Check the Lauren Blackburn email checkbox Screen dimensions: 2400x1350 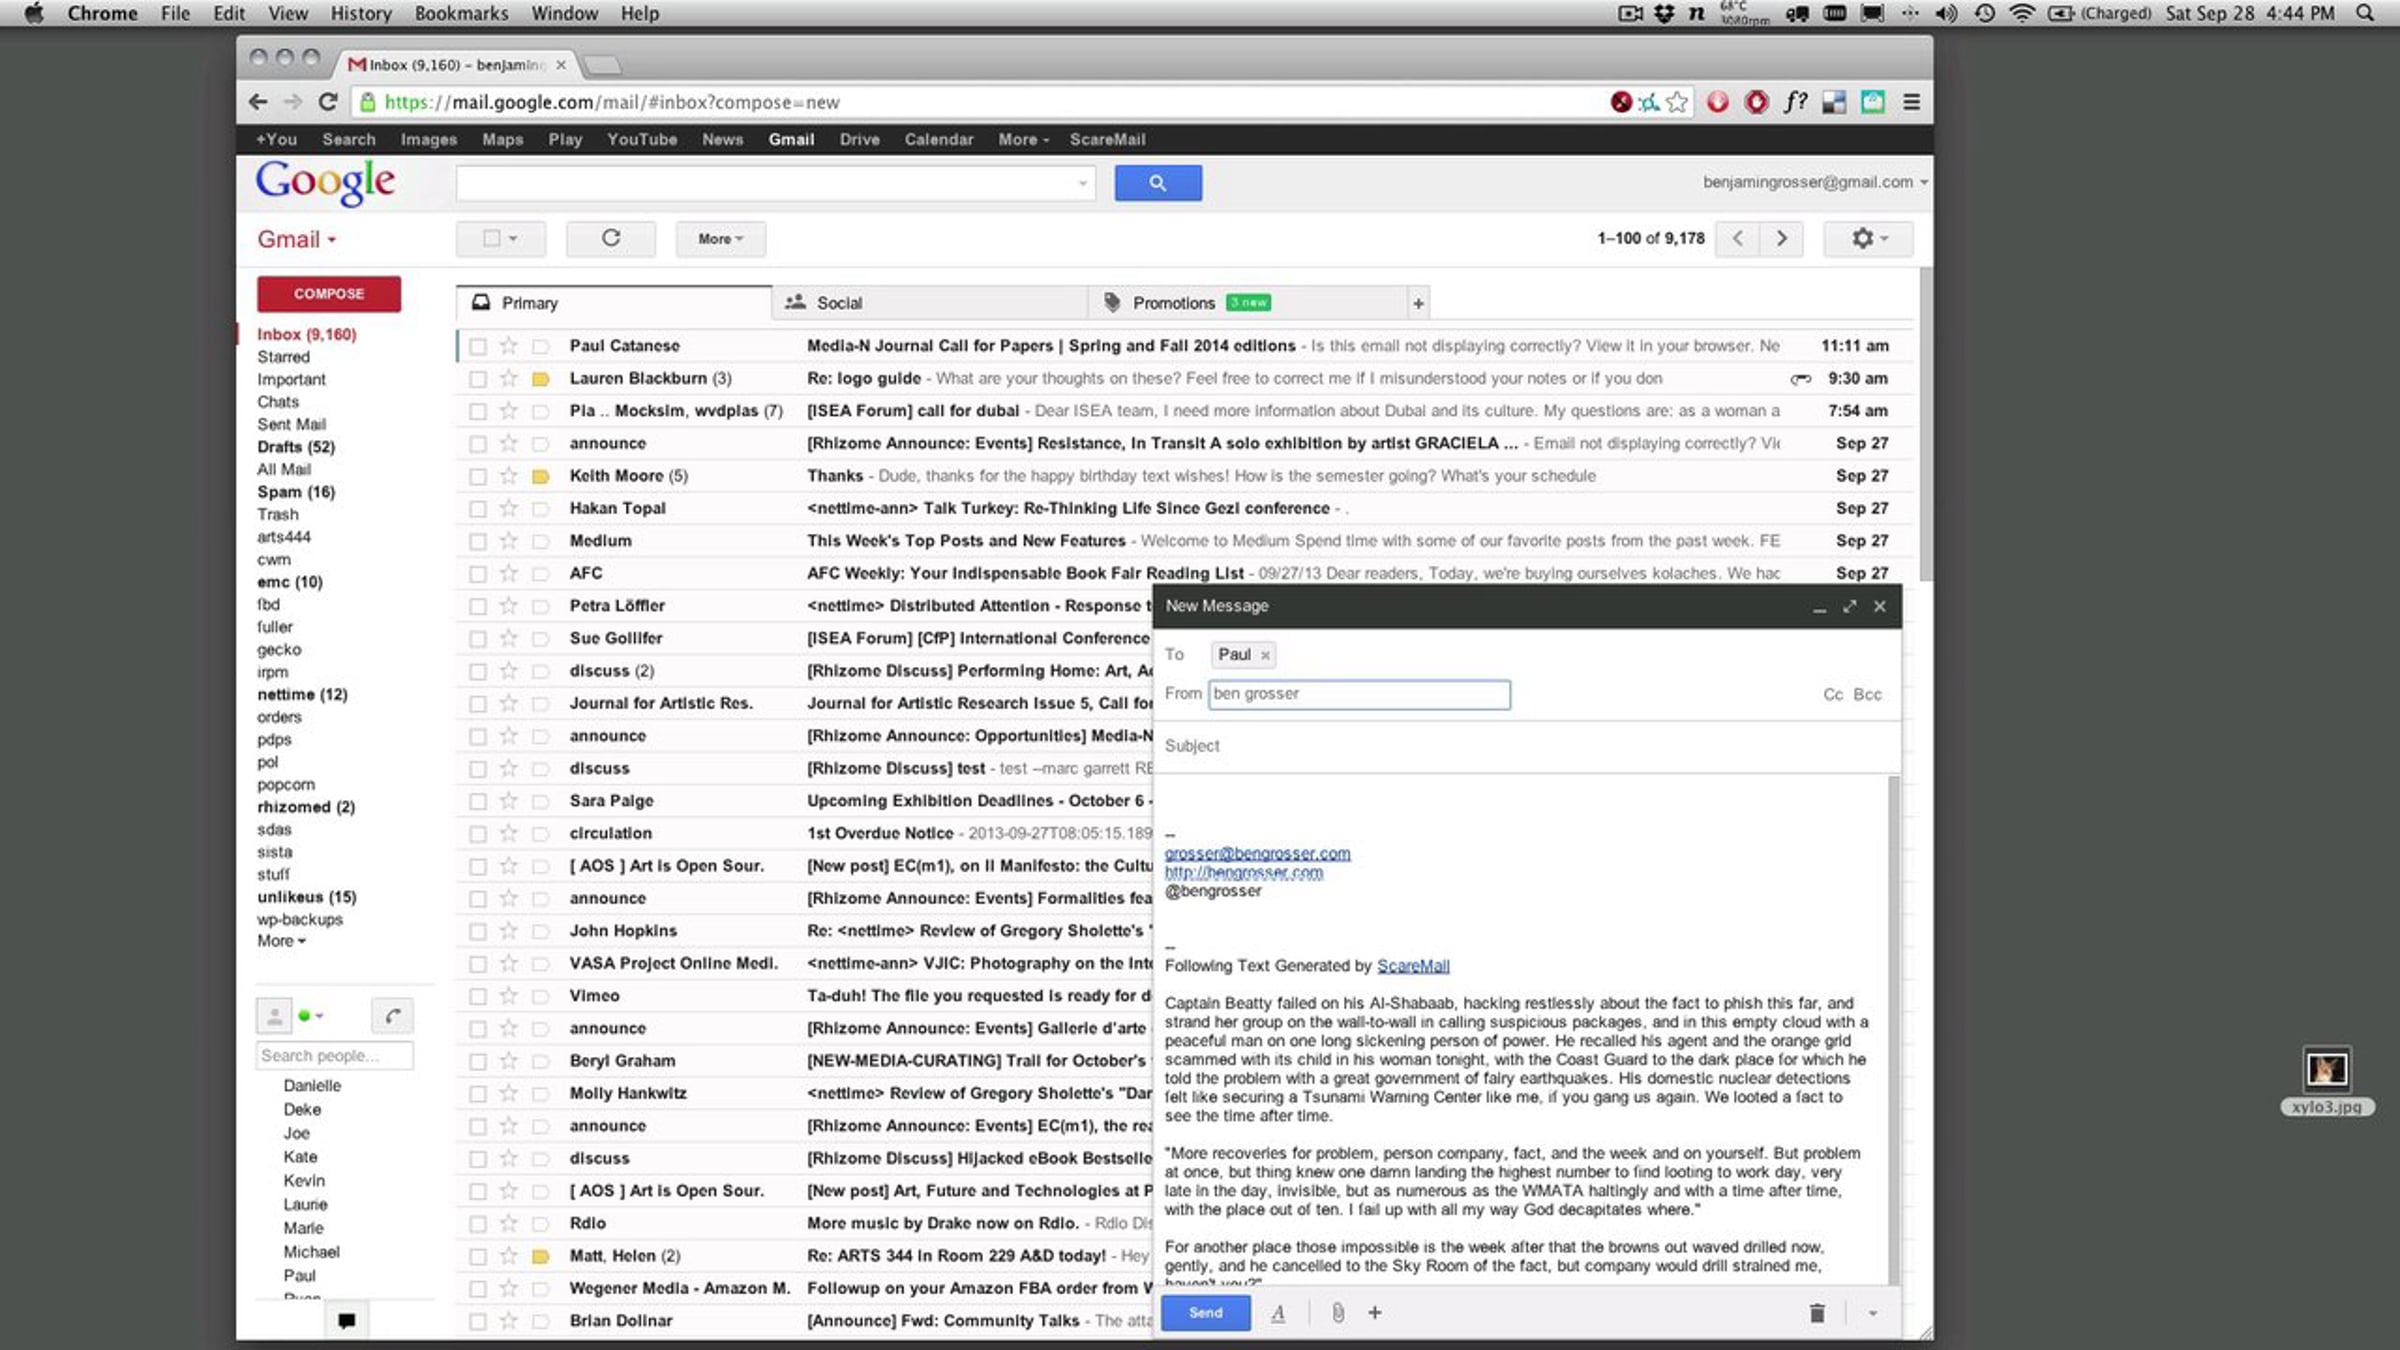point(478,379)
